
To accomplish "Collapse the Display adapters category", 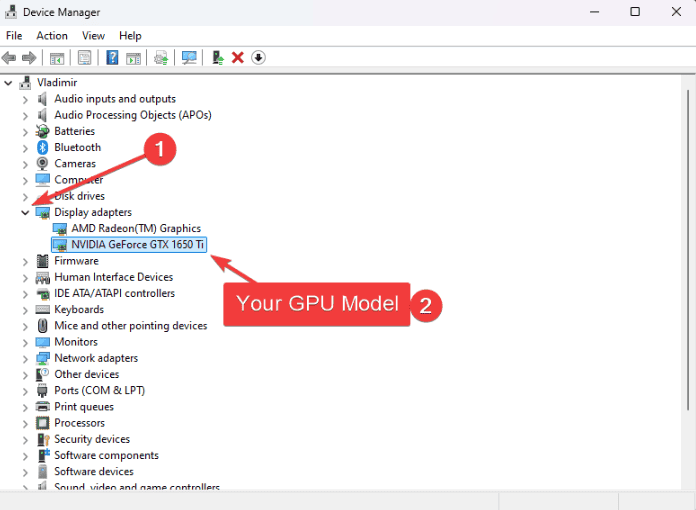I will pyautogui.click(x=25, y=213).
